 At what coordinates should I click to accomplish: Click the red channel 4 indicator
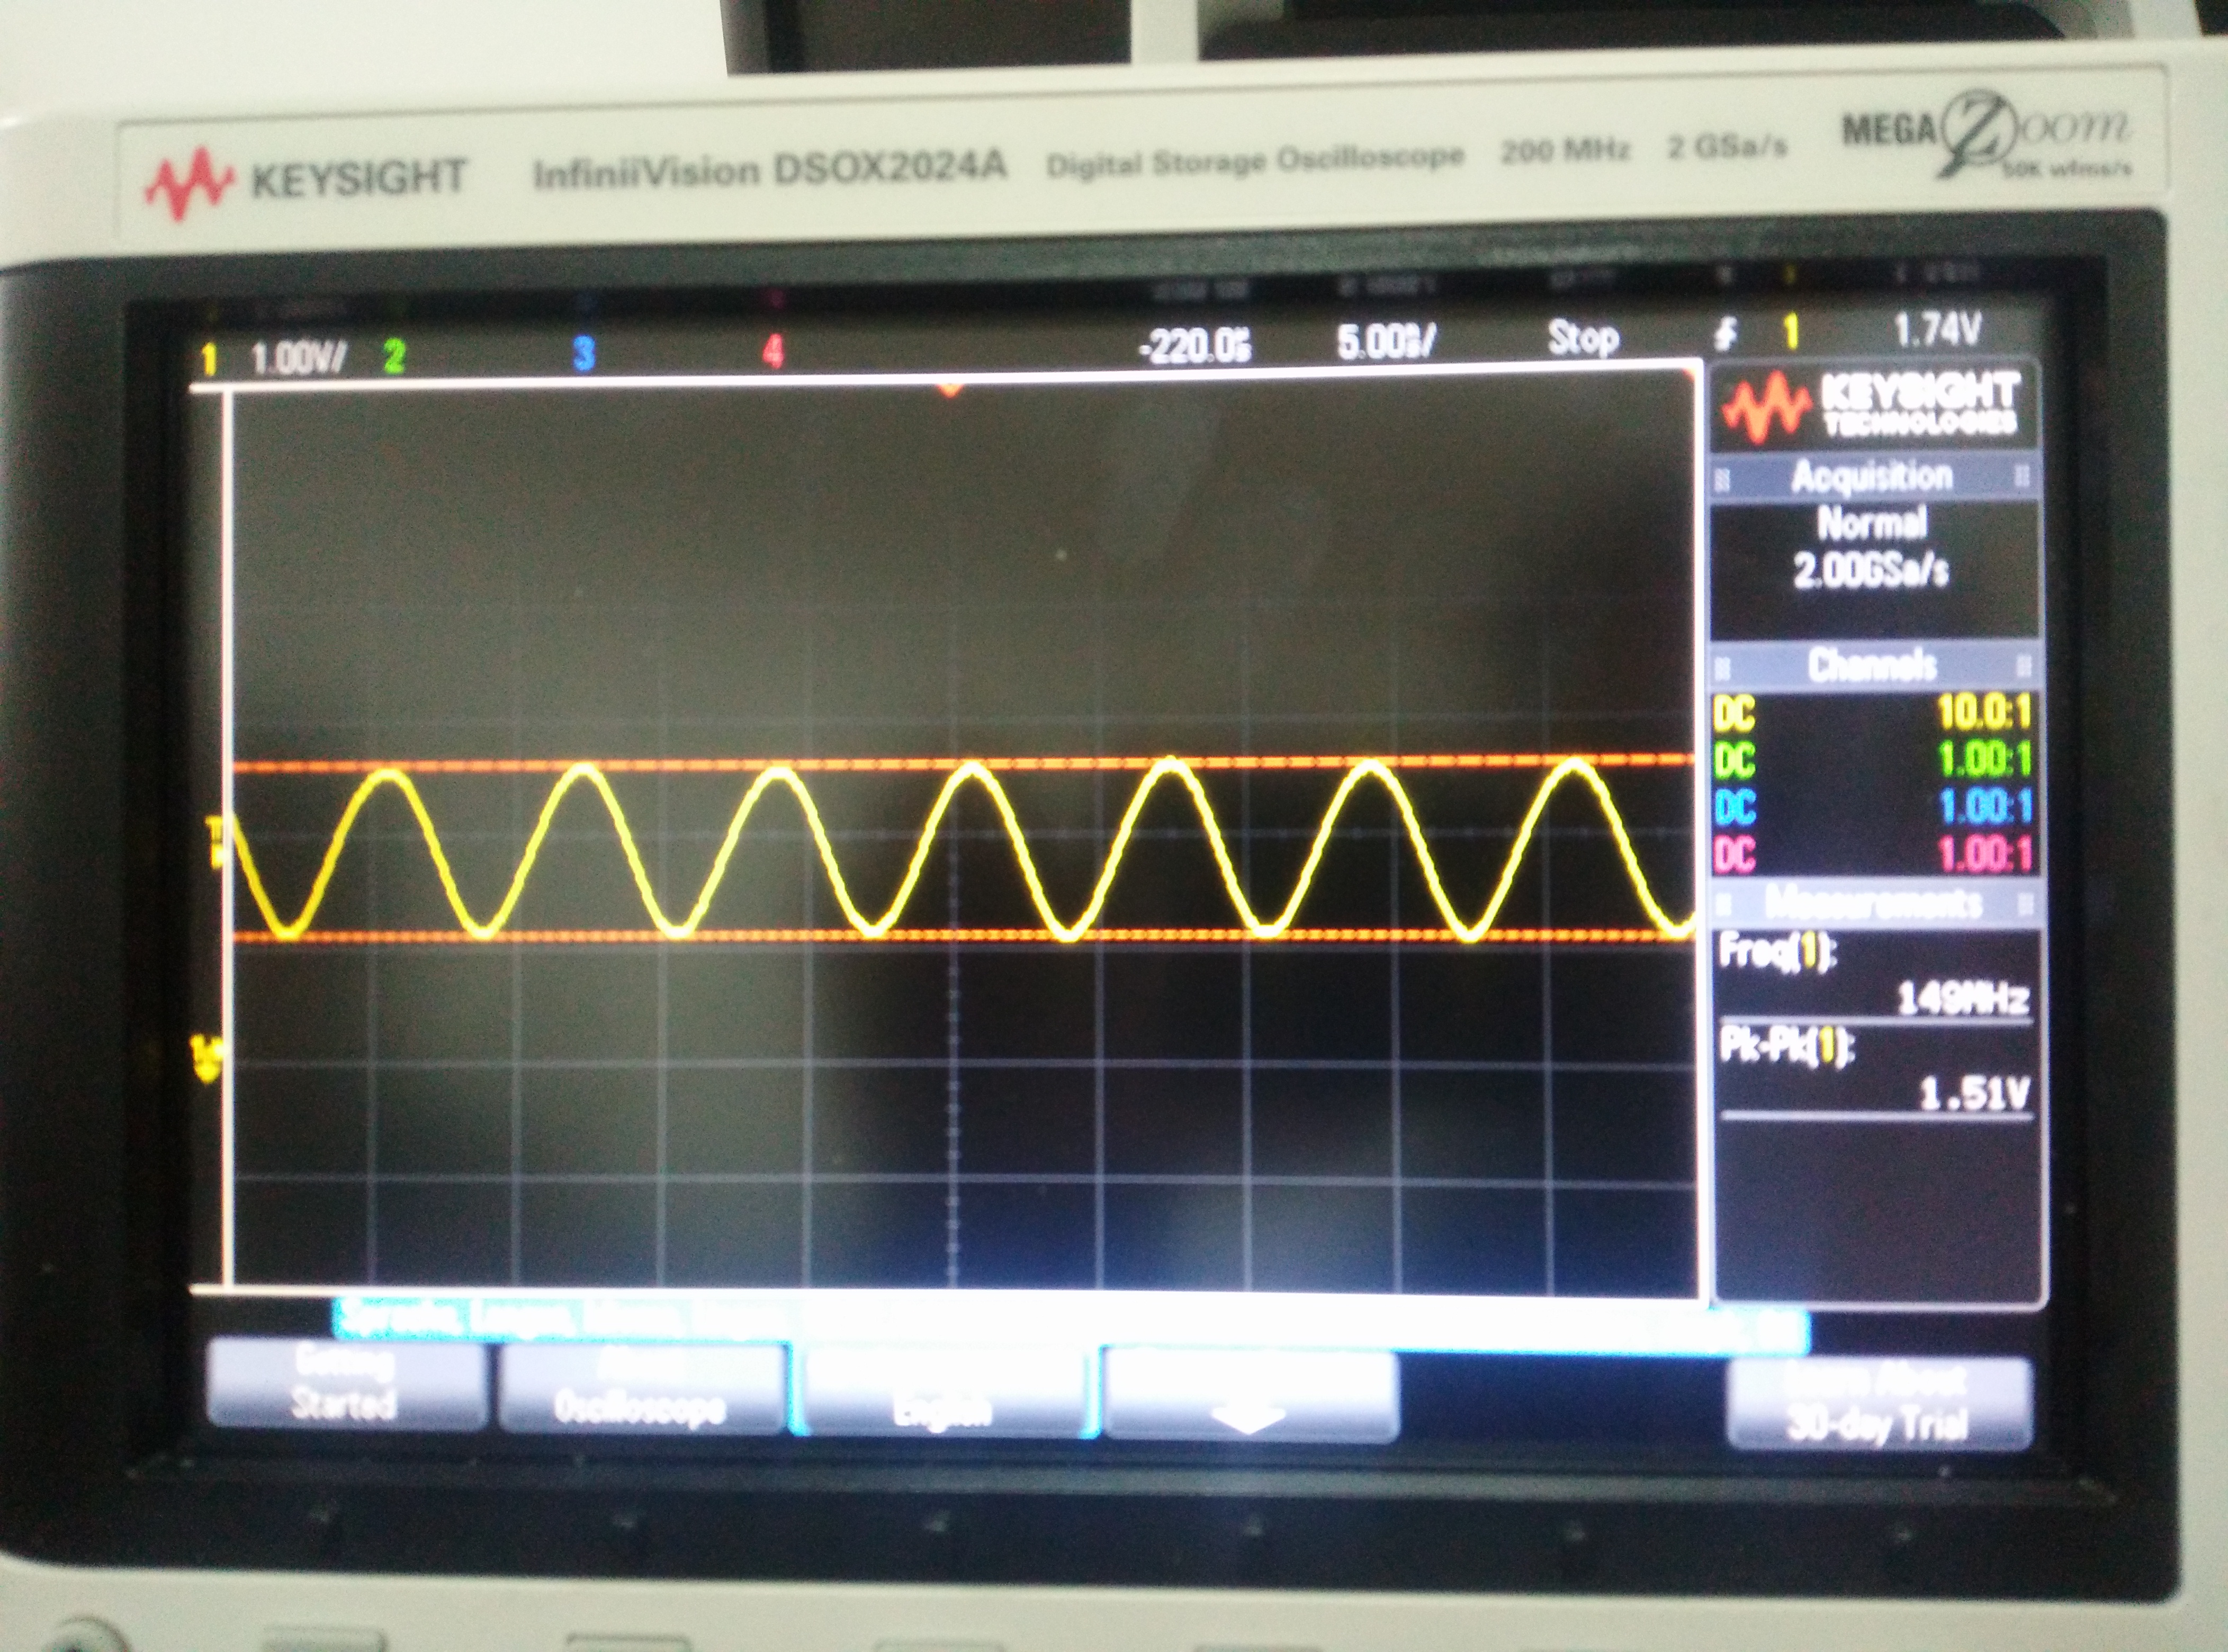[772, 351]
